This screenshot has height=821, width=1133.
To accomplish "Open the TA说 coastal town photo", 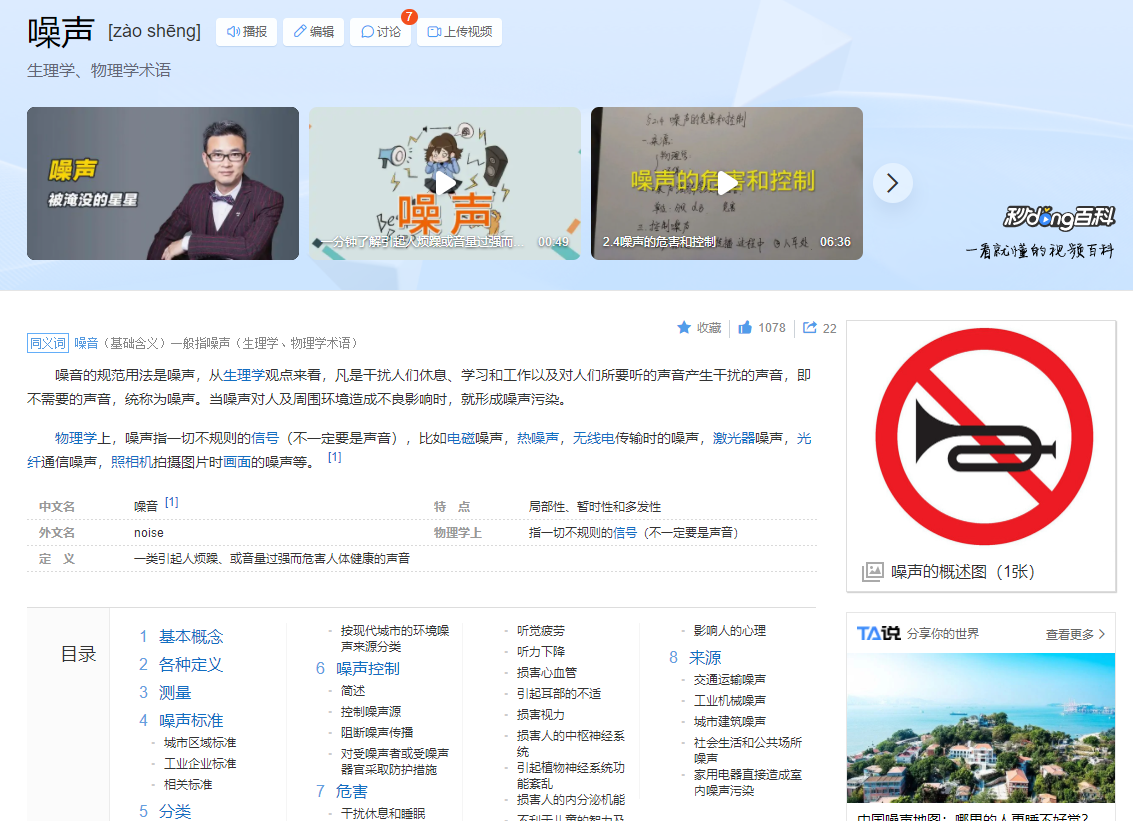I will 981,728.
